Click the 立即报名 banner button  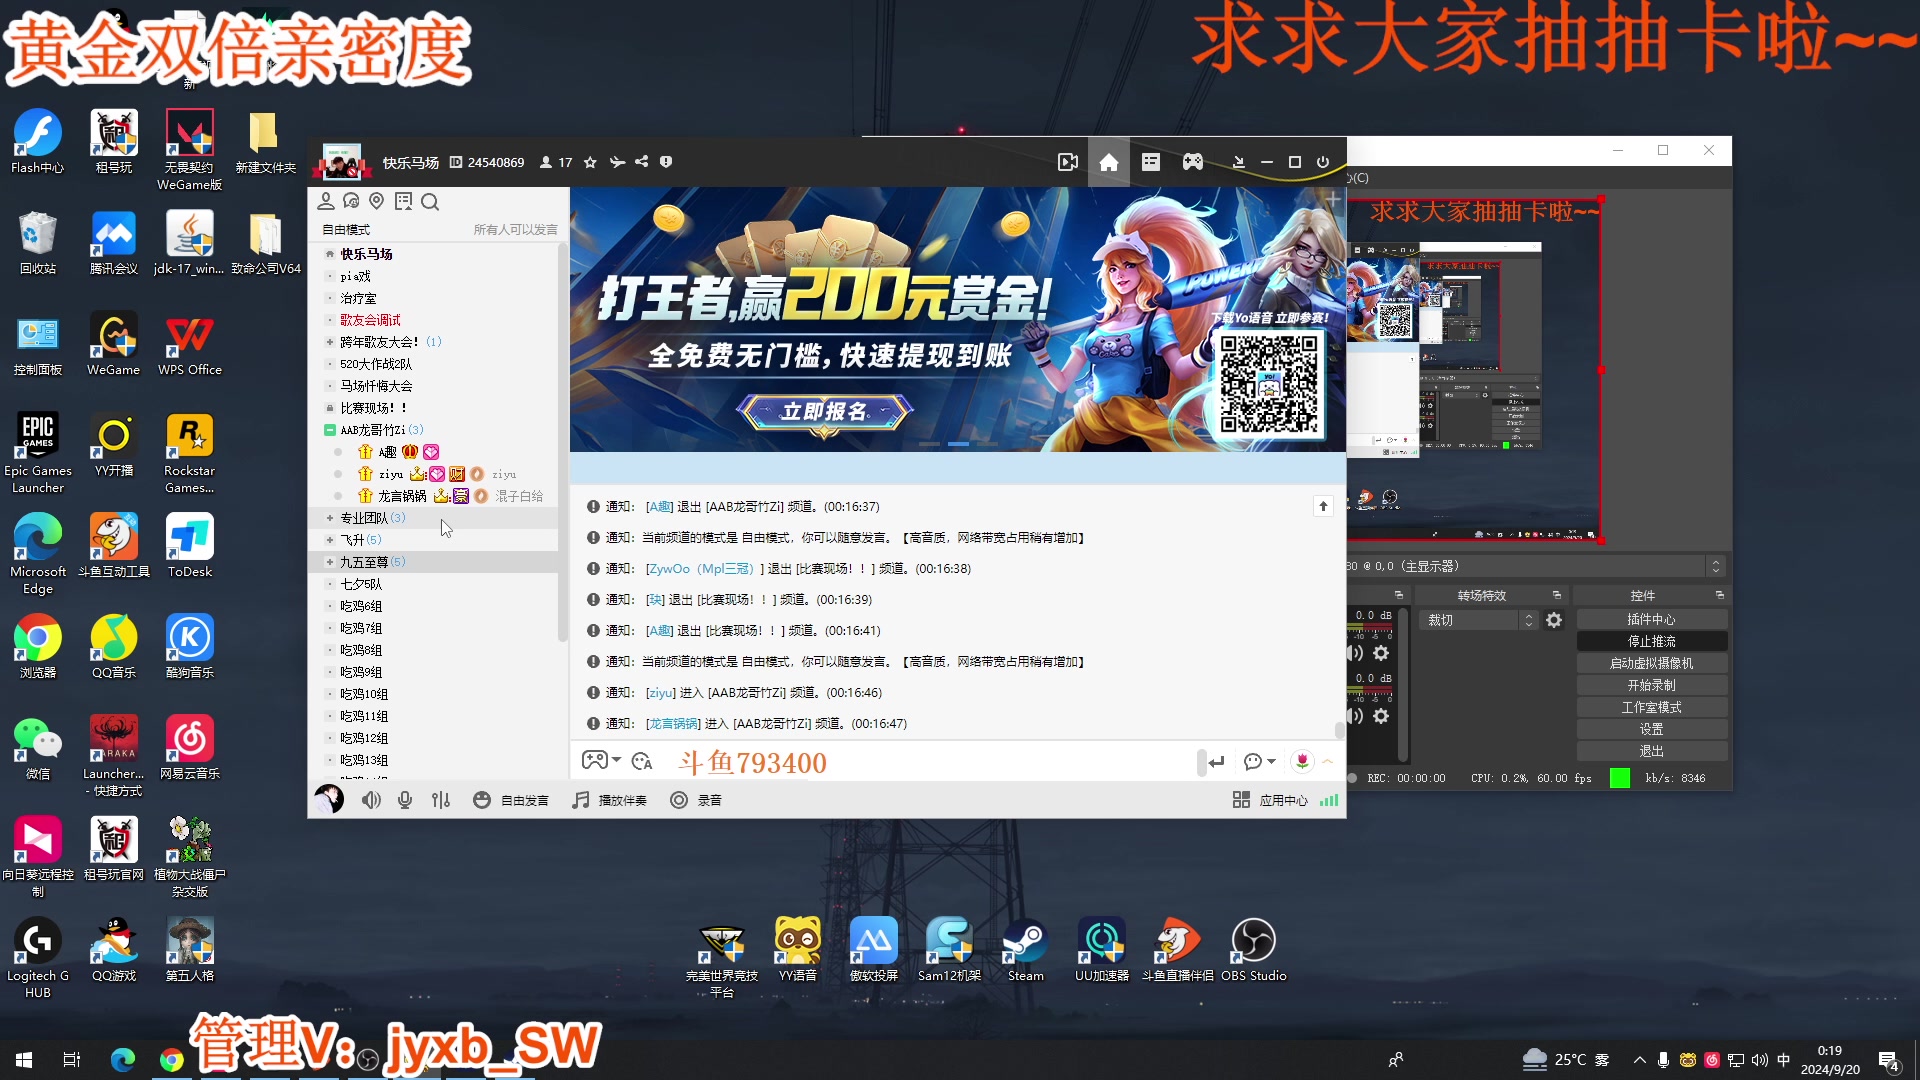(824, 411)
